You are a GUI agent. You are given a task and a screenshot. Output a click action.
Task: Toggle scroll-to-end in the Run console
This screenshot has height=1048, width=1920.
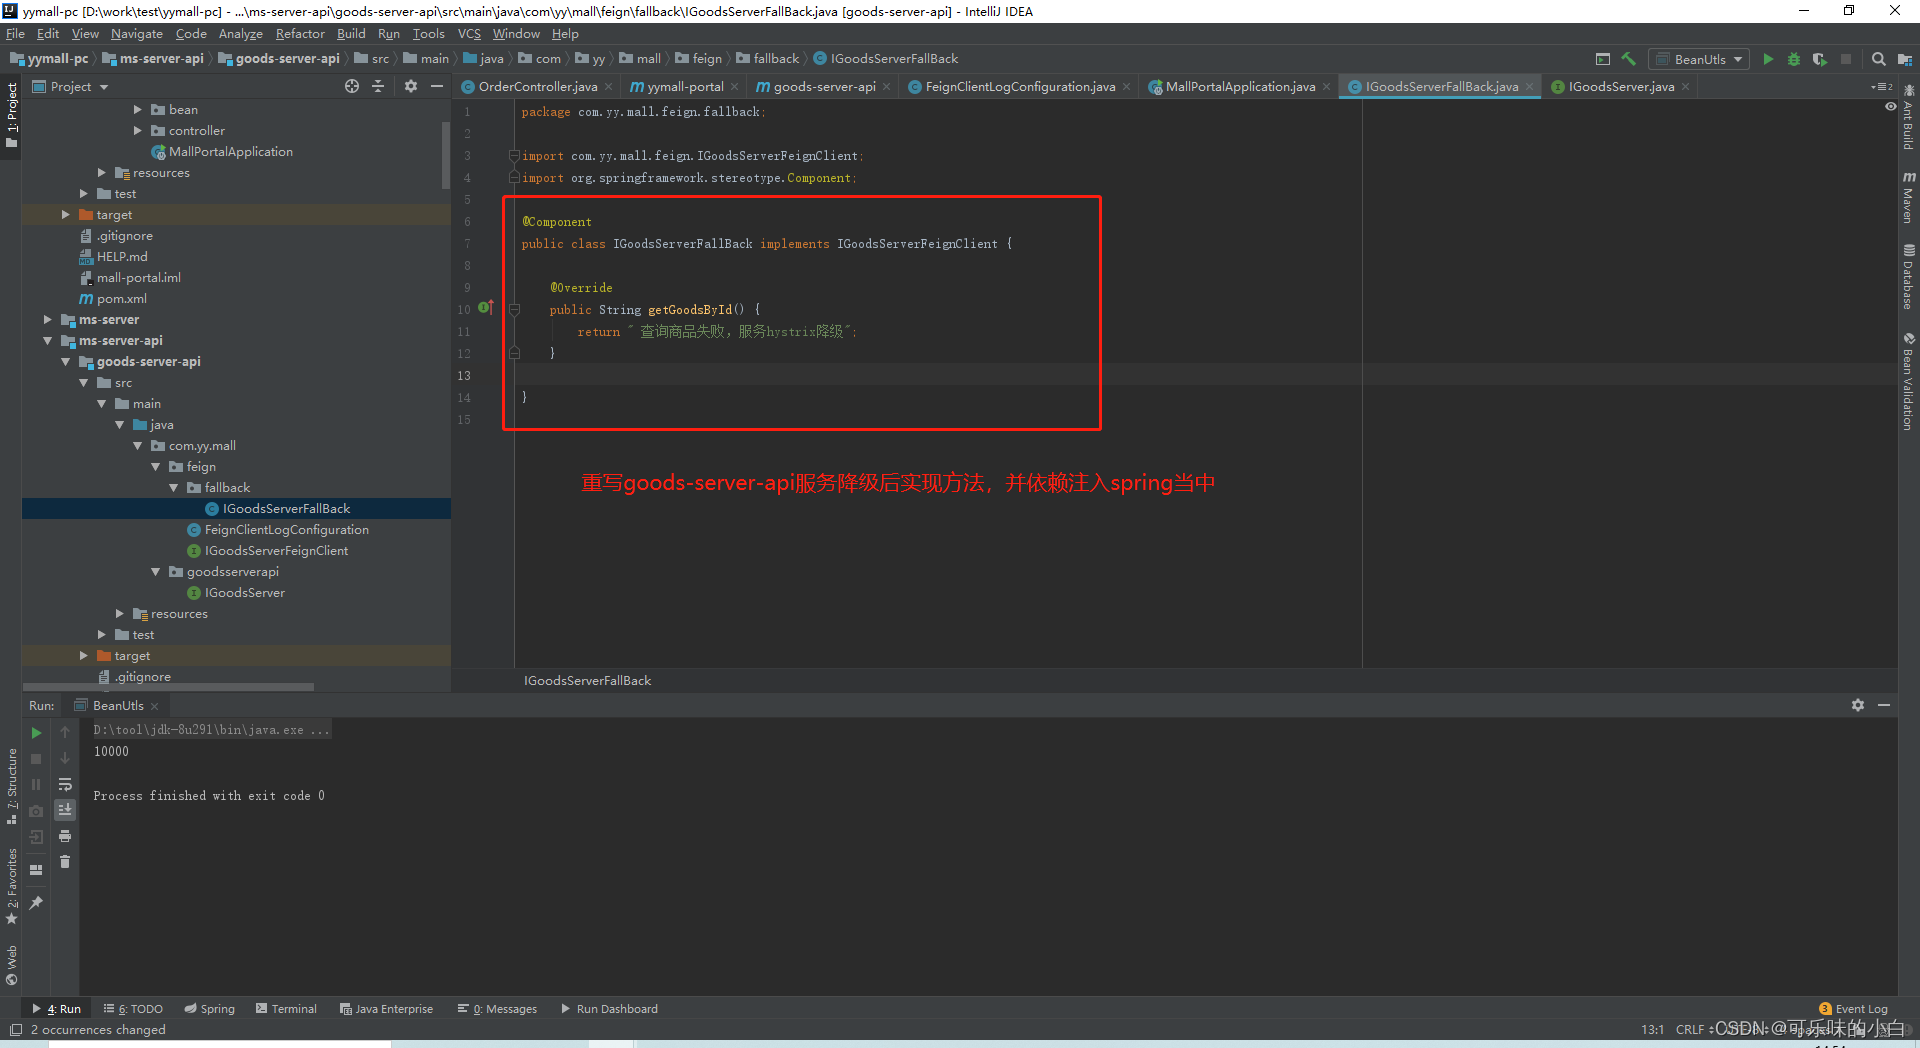(x=65, y=810)
